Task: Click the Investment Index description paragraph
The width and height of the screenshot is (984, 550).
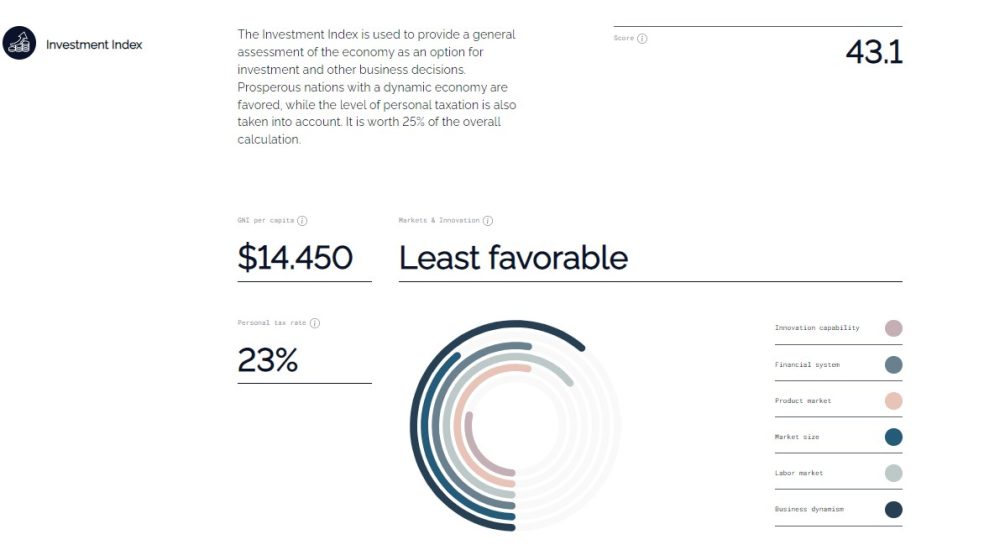Action: coord(377,87)
